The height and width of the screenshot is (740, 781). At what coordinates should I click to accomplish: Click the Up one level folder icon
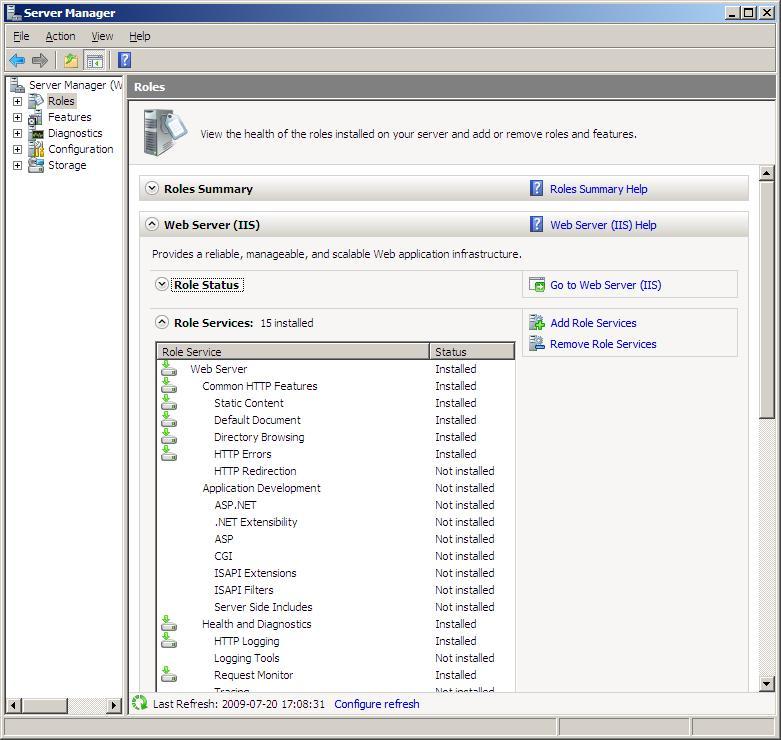tap(71, 61)
